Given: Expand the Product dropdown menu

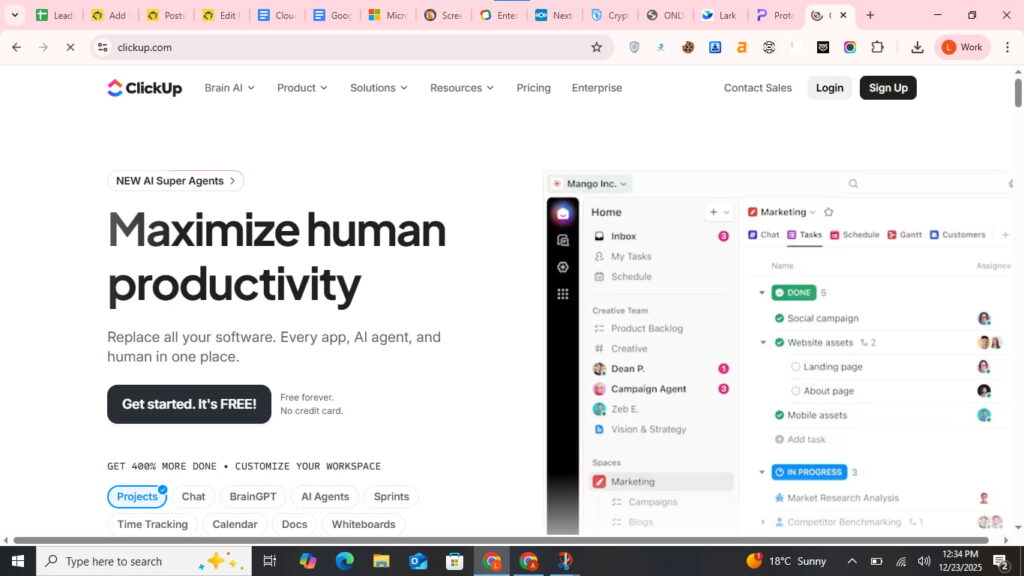Looking at the screenshot, I should [x=302, y=88].
